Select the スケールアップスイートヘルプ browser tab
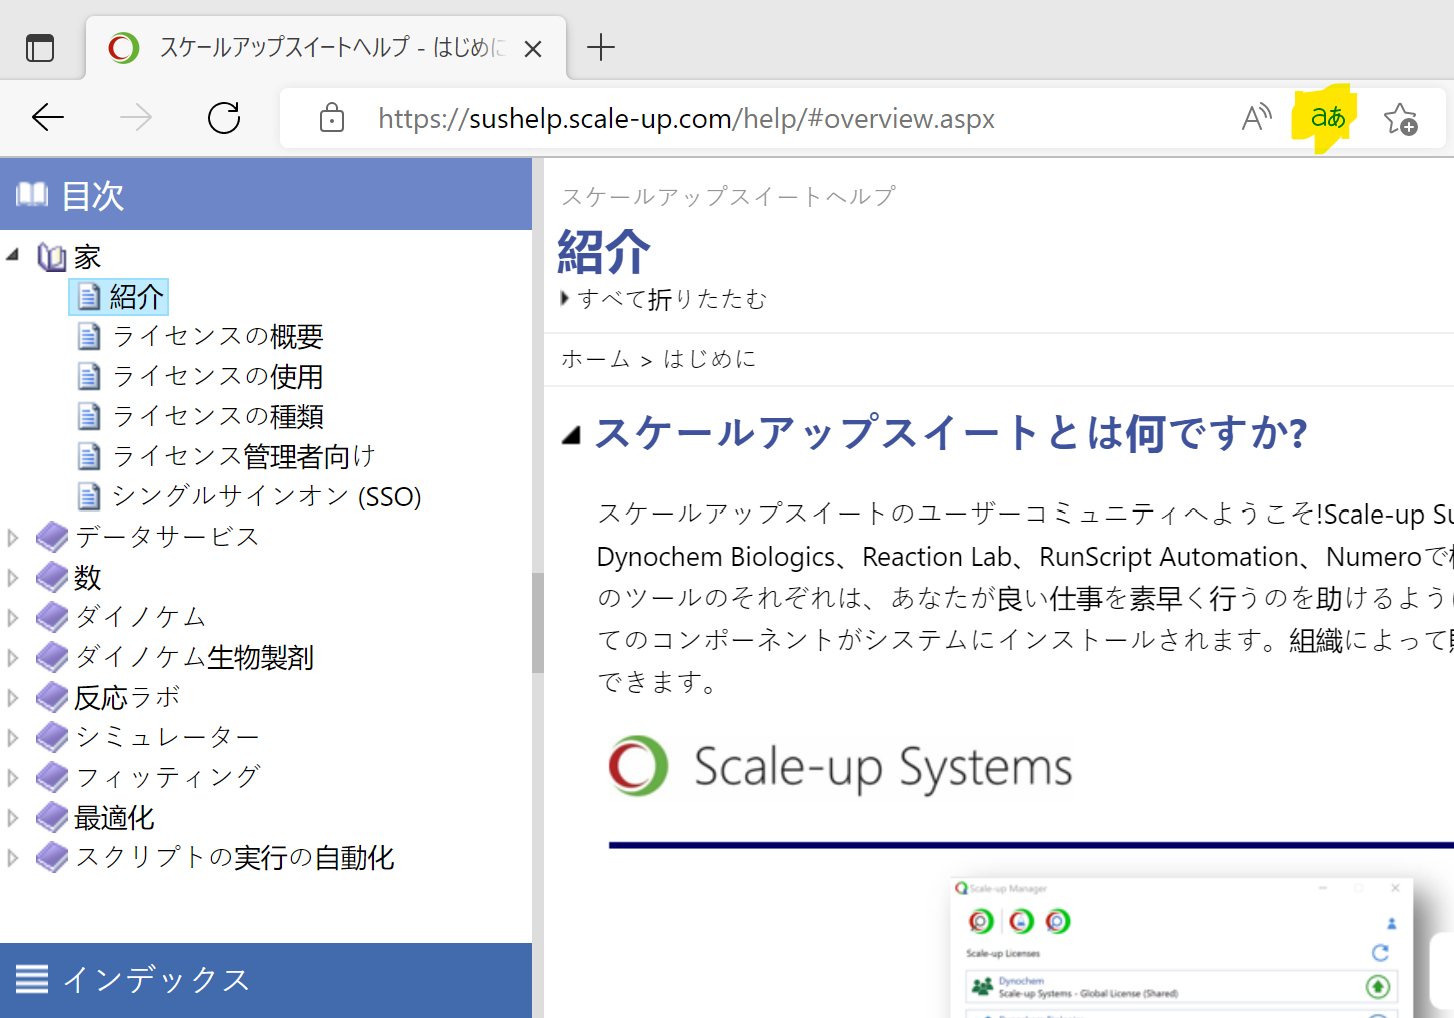The image size is (1454, 1018). coord(320,47)
